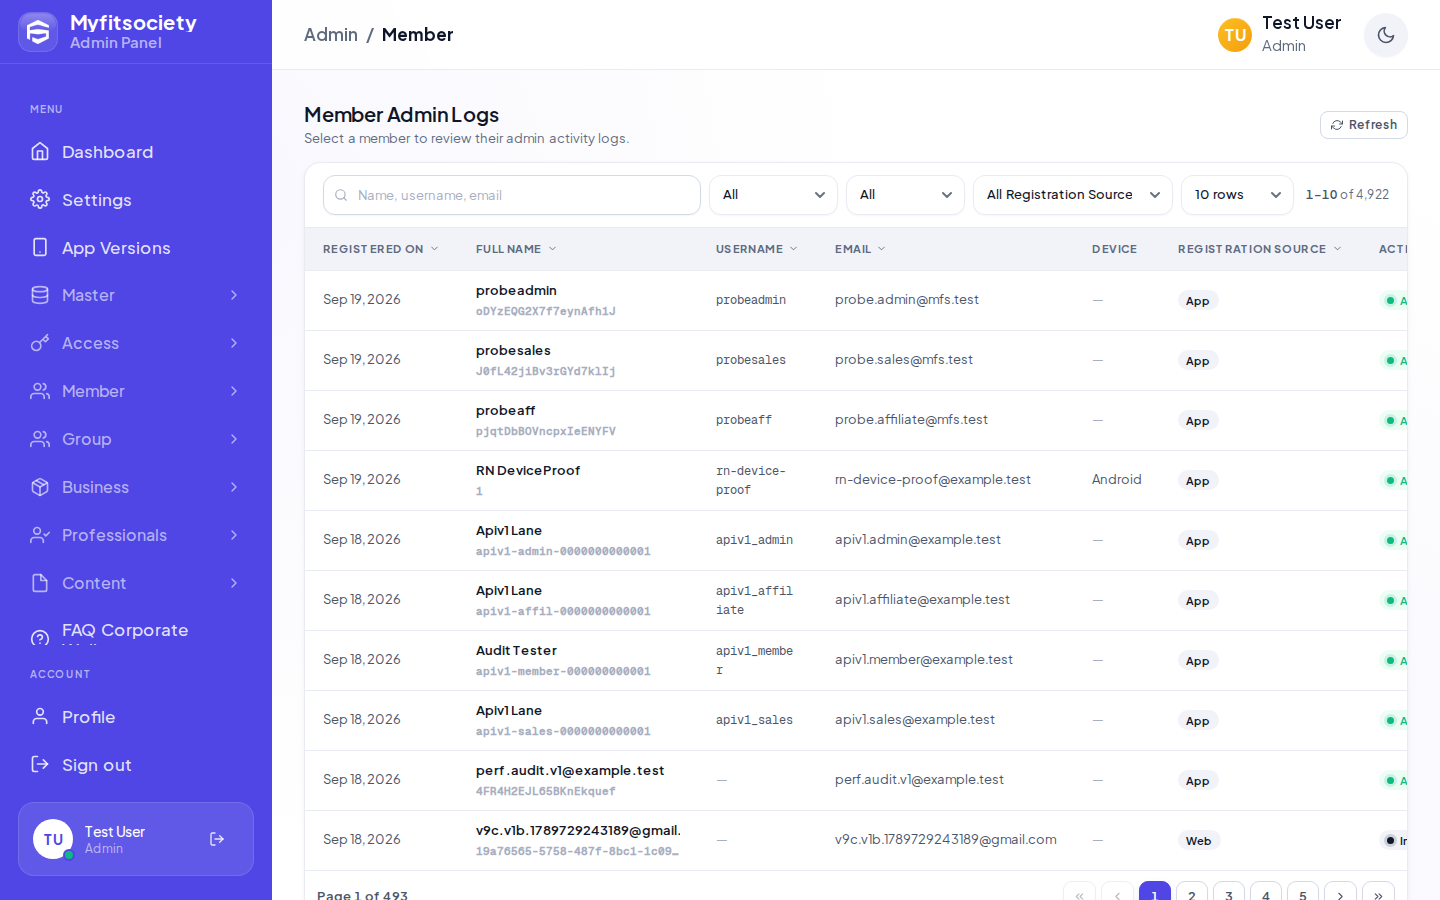Expand the Master menu chevron

pyautogui.click(x=234, y=295)
